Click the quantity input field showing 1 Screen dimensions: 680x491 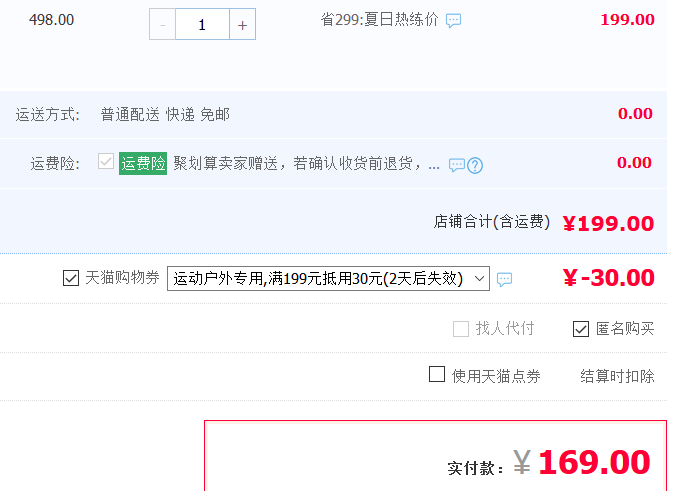coord(202,25)
